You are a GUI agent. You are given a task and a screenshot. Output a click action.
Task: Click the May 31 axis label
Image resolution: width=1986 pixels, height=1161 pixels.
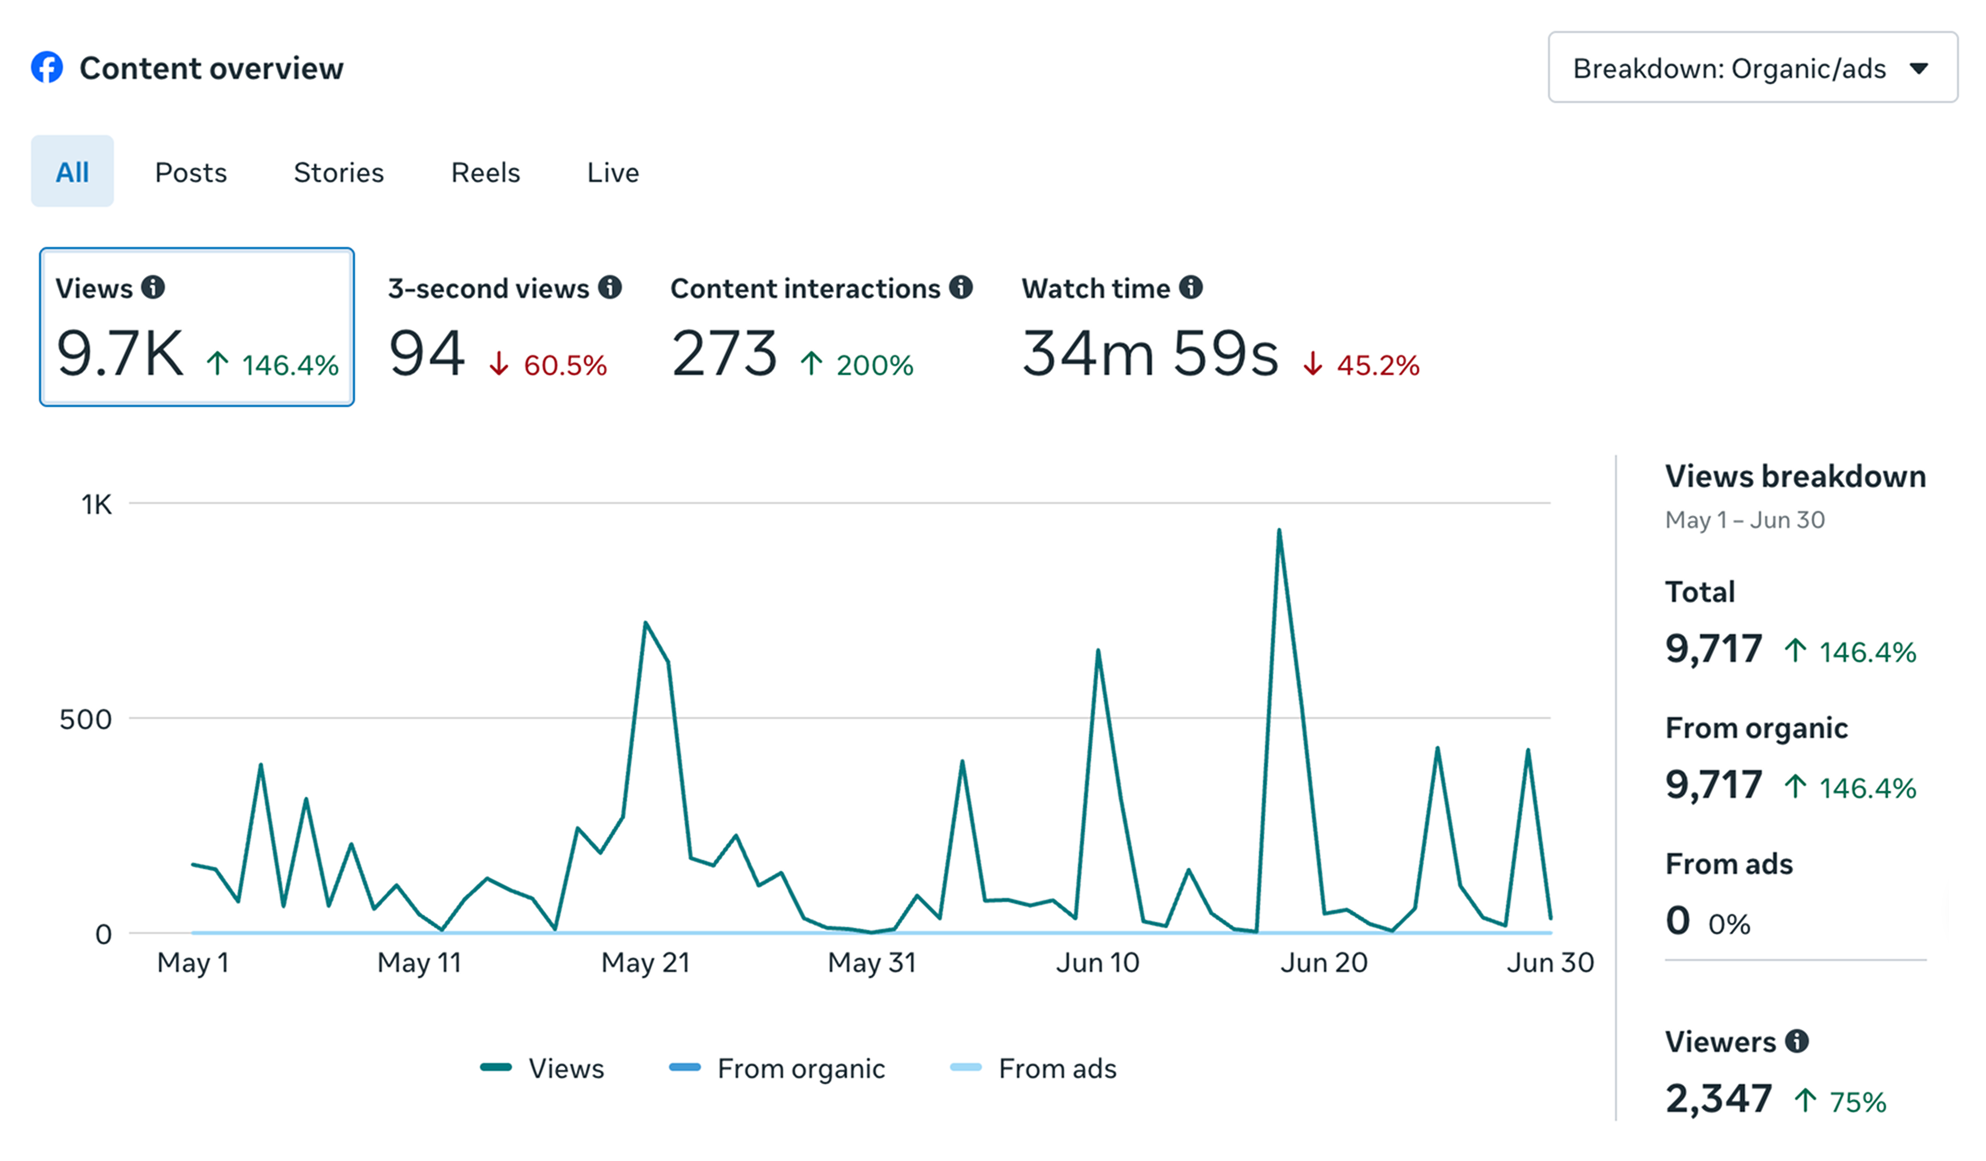(x=872, y=963)
